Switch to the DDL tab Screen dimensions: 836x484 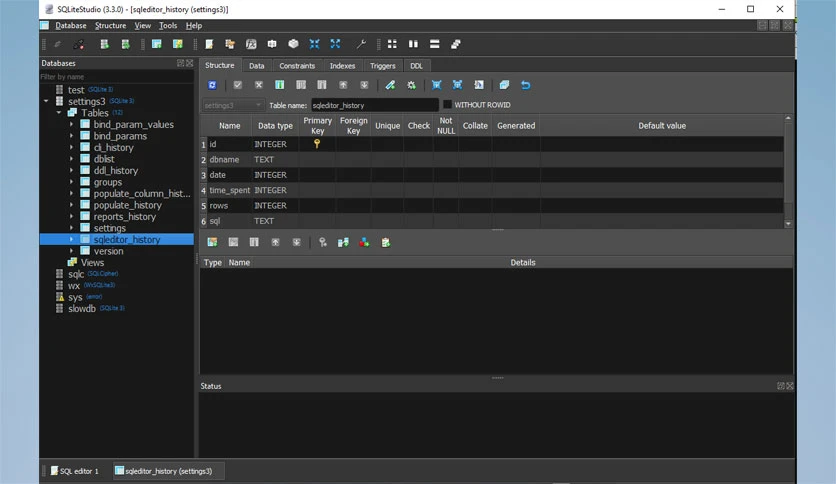[x=416, y=66]
